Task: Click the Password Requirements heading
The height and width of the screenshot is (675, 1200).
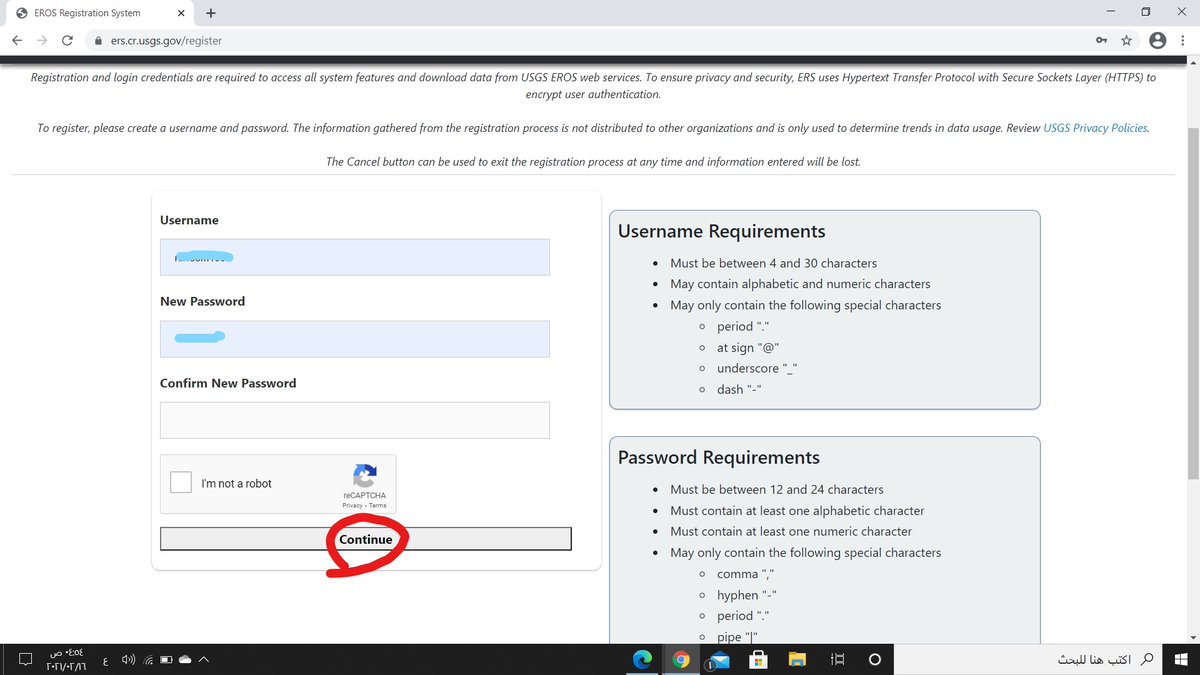Action: click(x=719, y=457)
